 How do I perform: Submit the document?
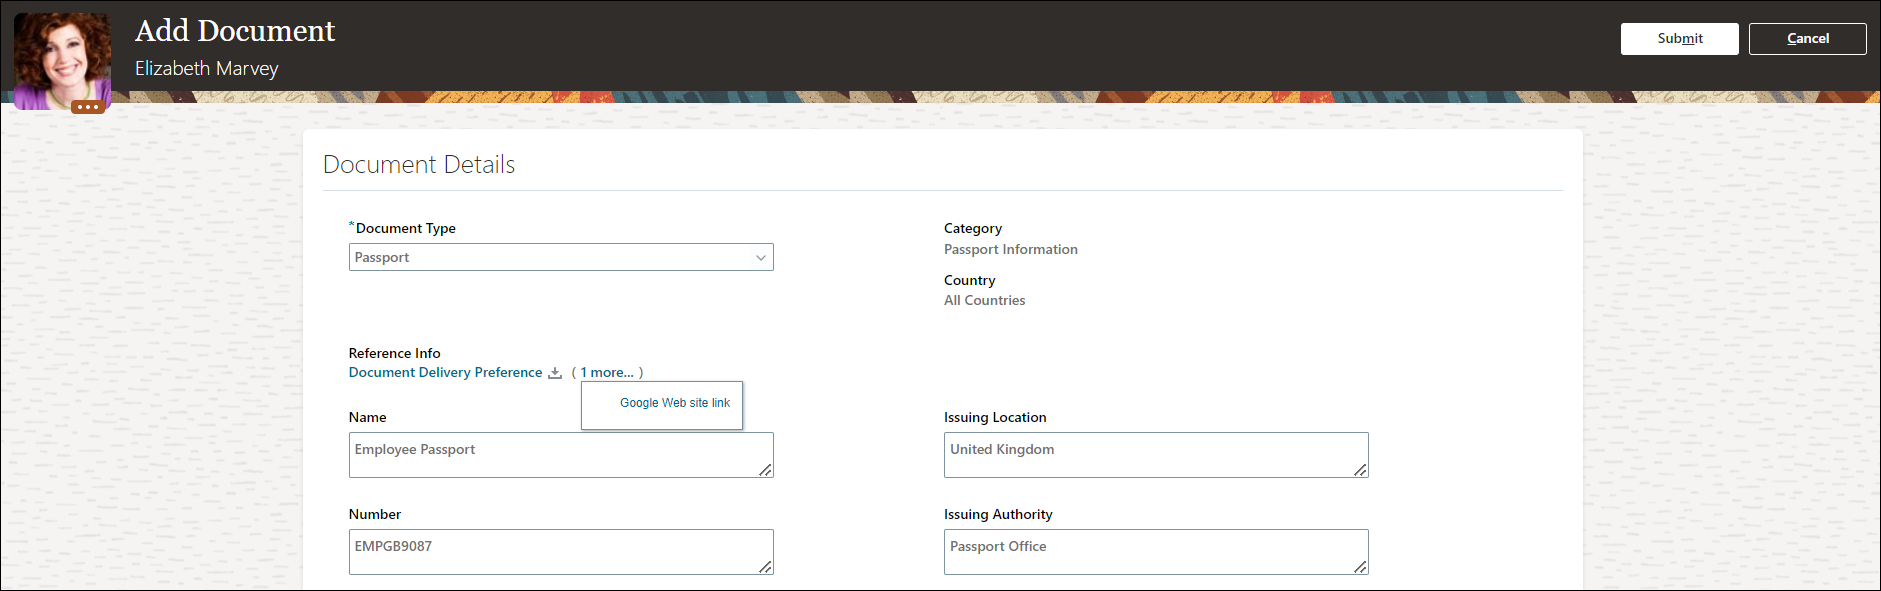(x=1679, y=39)
